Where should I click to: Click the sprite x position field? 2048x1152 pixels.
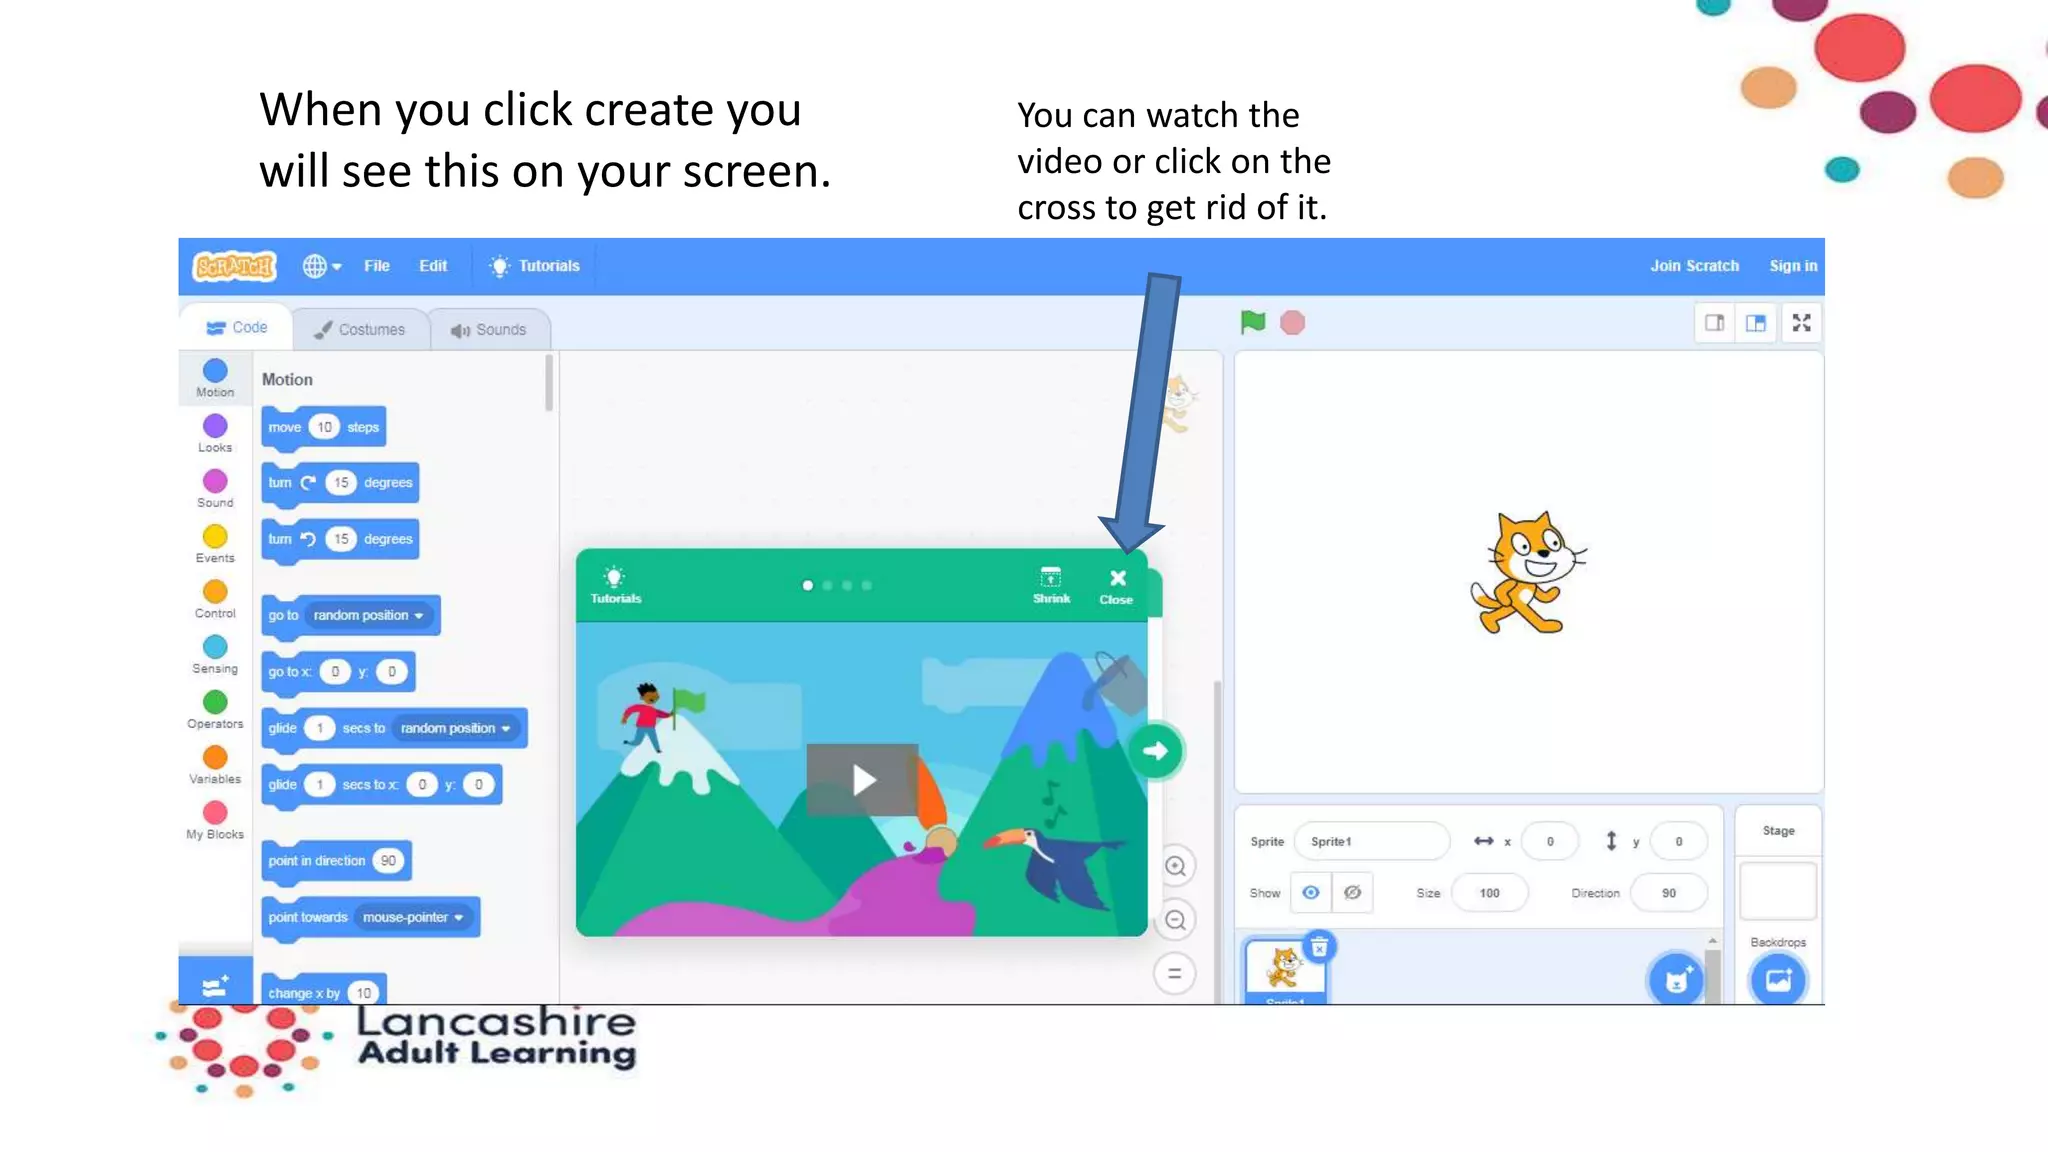click(x=1550, y=841)
